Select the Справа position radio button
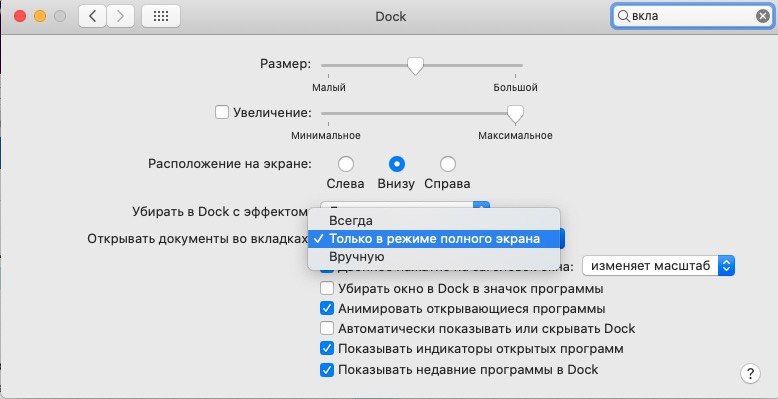Image resolution: width=778 pixels, height=399 pixels. pos(448,164)
